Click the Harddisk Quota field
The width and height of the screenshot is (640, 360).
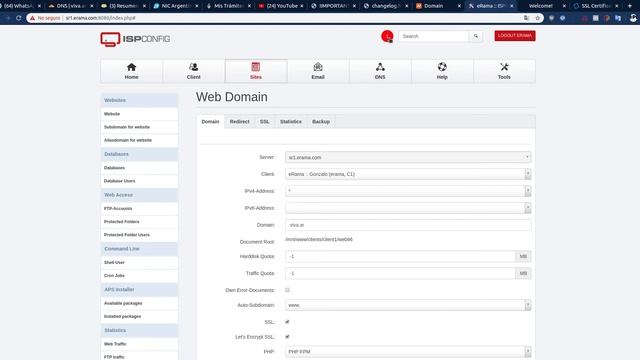pyautogui.click(x=400, y=256)
